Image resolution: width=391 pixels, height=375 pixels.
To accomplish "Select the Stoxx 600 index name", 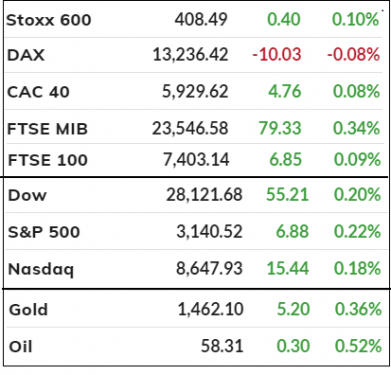I will [49, 20].
